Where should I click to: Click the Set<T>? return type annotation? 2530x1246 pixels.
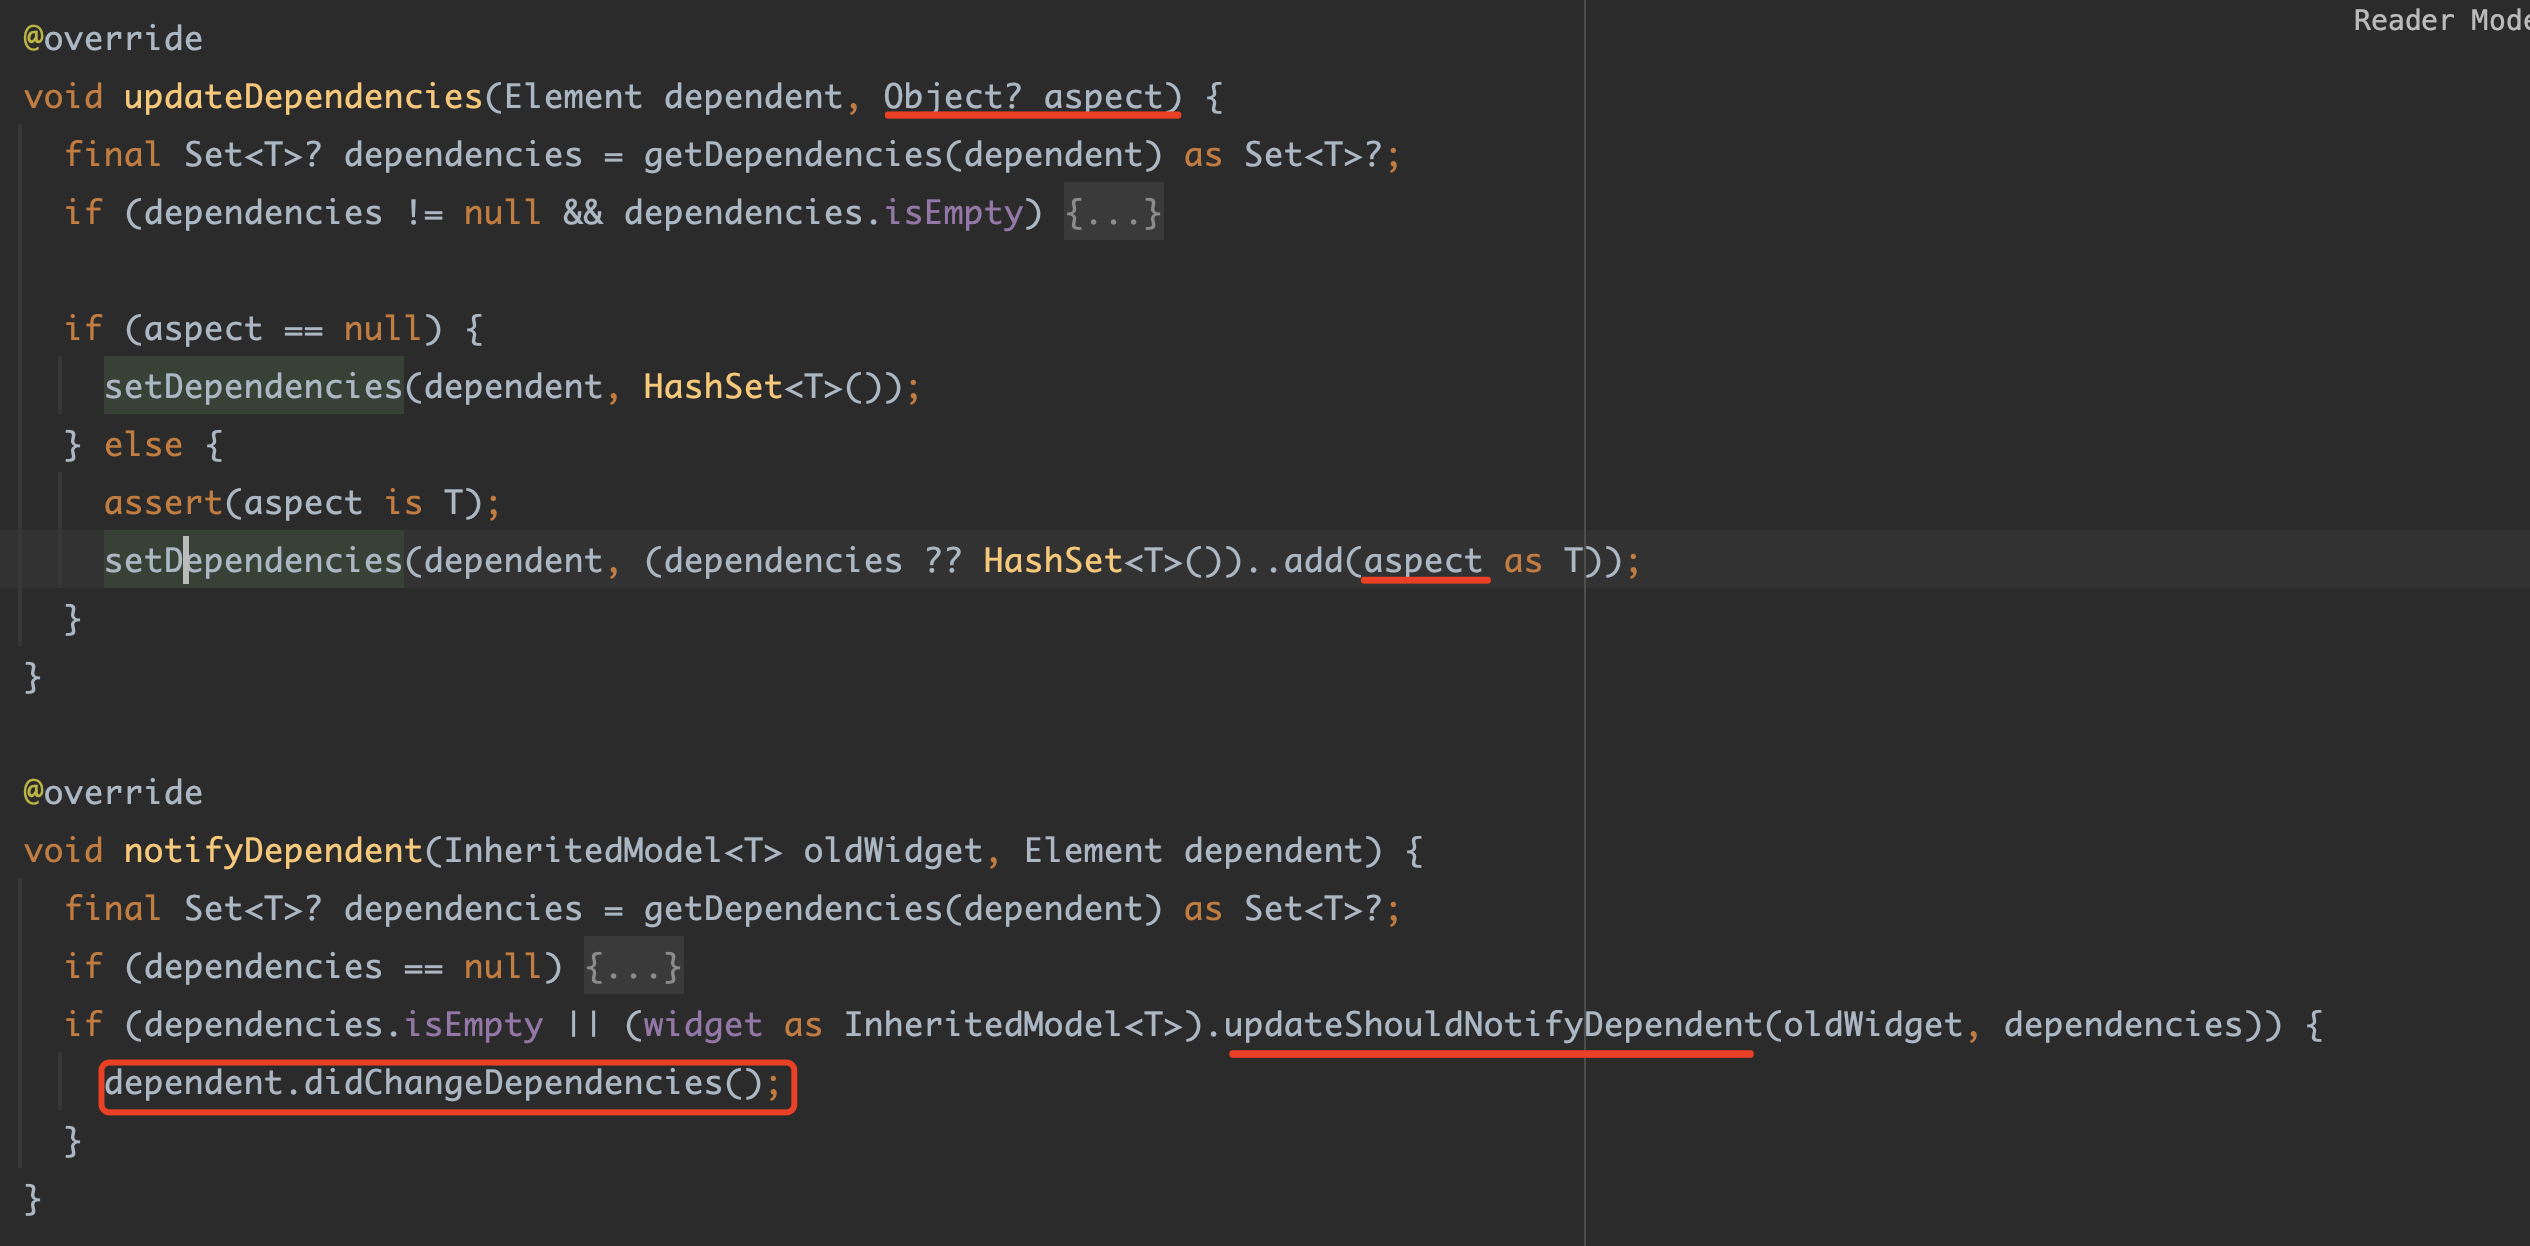click(252, 153)
